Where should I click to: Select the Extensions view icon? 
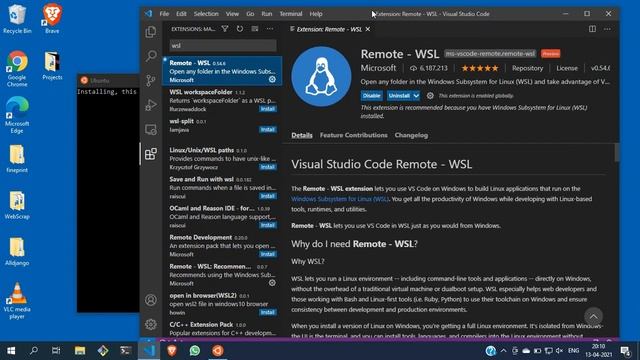click(151, 154)
